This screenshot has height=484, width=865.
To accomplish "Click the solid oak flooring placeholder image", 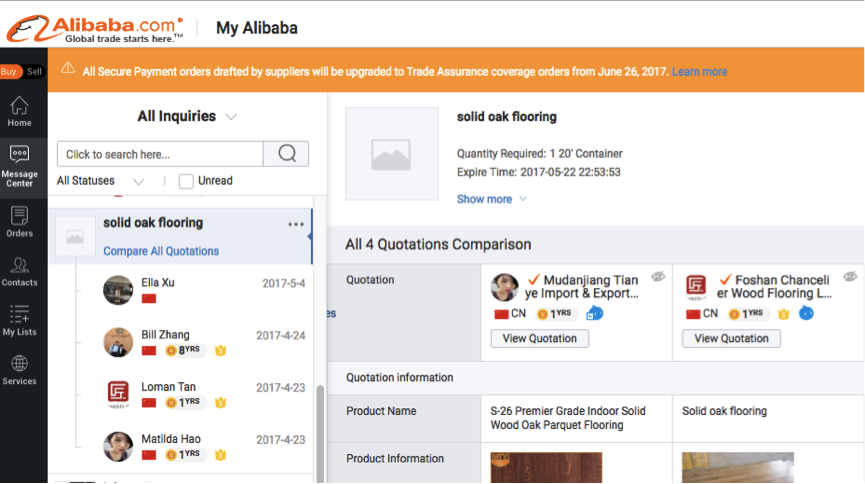I will point(392,154).
